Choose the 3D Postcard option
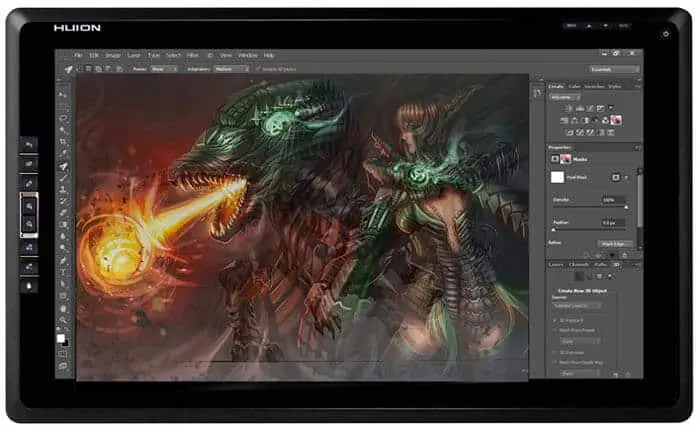 point(555,320)
